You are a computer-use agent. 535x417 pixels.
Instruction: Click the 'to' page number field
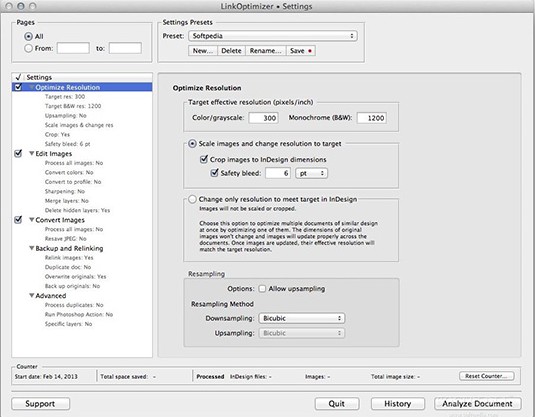(125, 48)
